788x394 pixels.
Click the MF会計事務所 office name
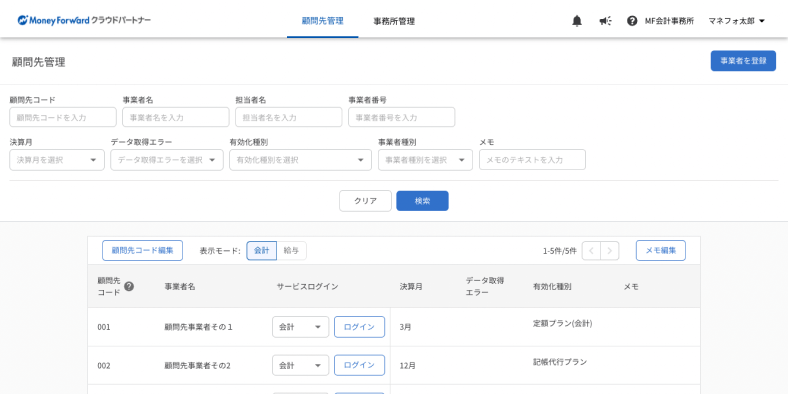tap(669, 21)
